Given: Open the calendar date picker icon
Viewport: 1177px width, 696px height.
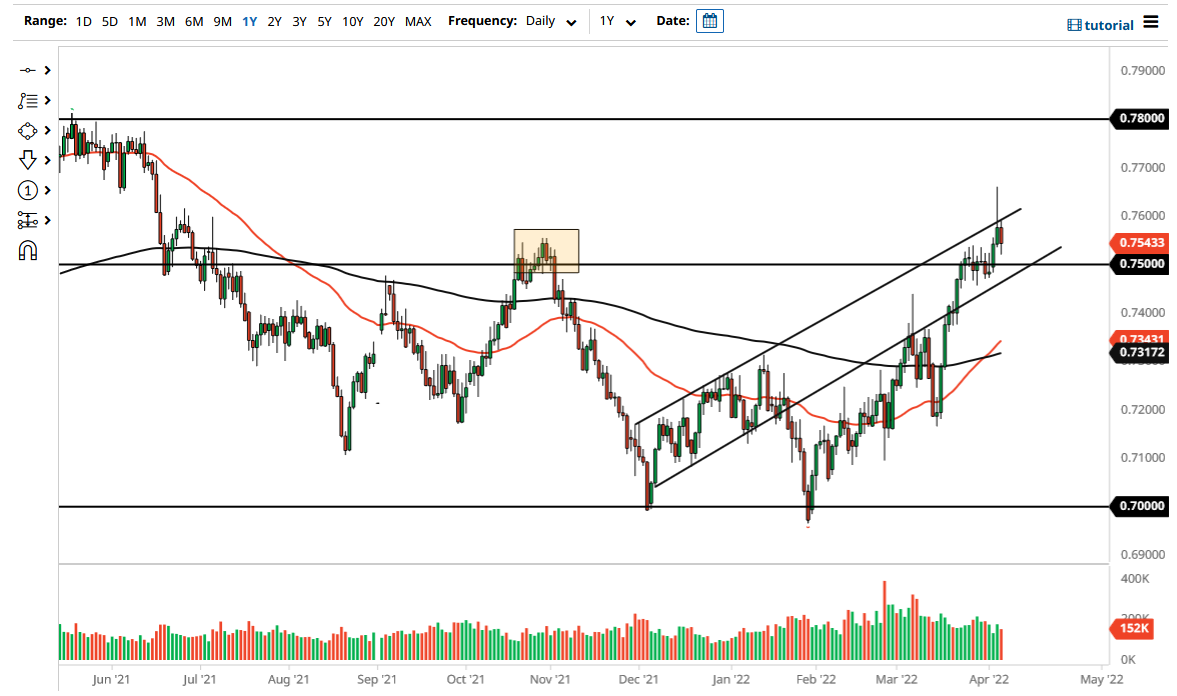Looking at the screenshot, I should coord(709,20).
